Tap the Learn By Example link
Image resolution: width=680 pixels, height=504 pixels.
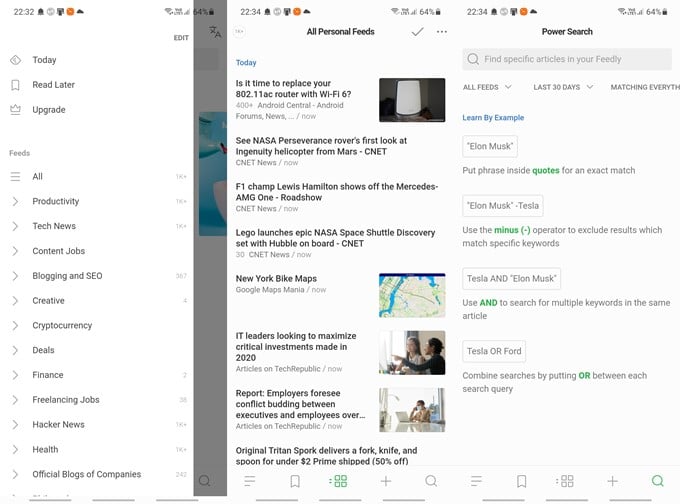[493, 118]
